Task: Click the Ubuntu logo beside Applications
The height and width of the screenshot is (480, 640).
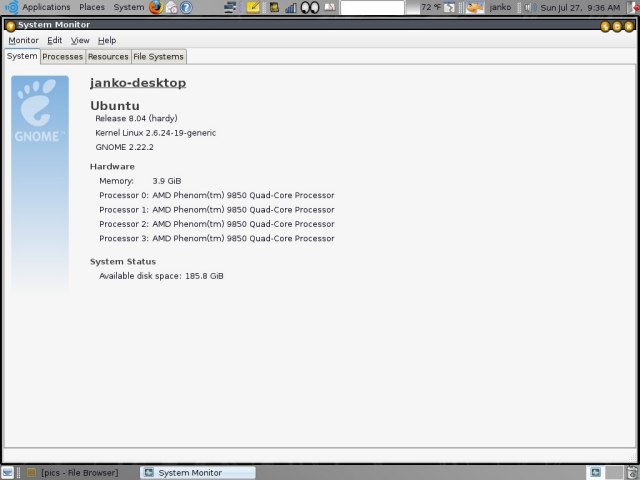Action: tap(12, 7)
